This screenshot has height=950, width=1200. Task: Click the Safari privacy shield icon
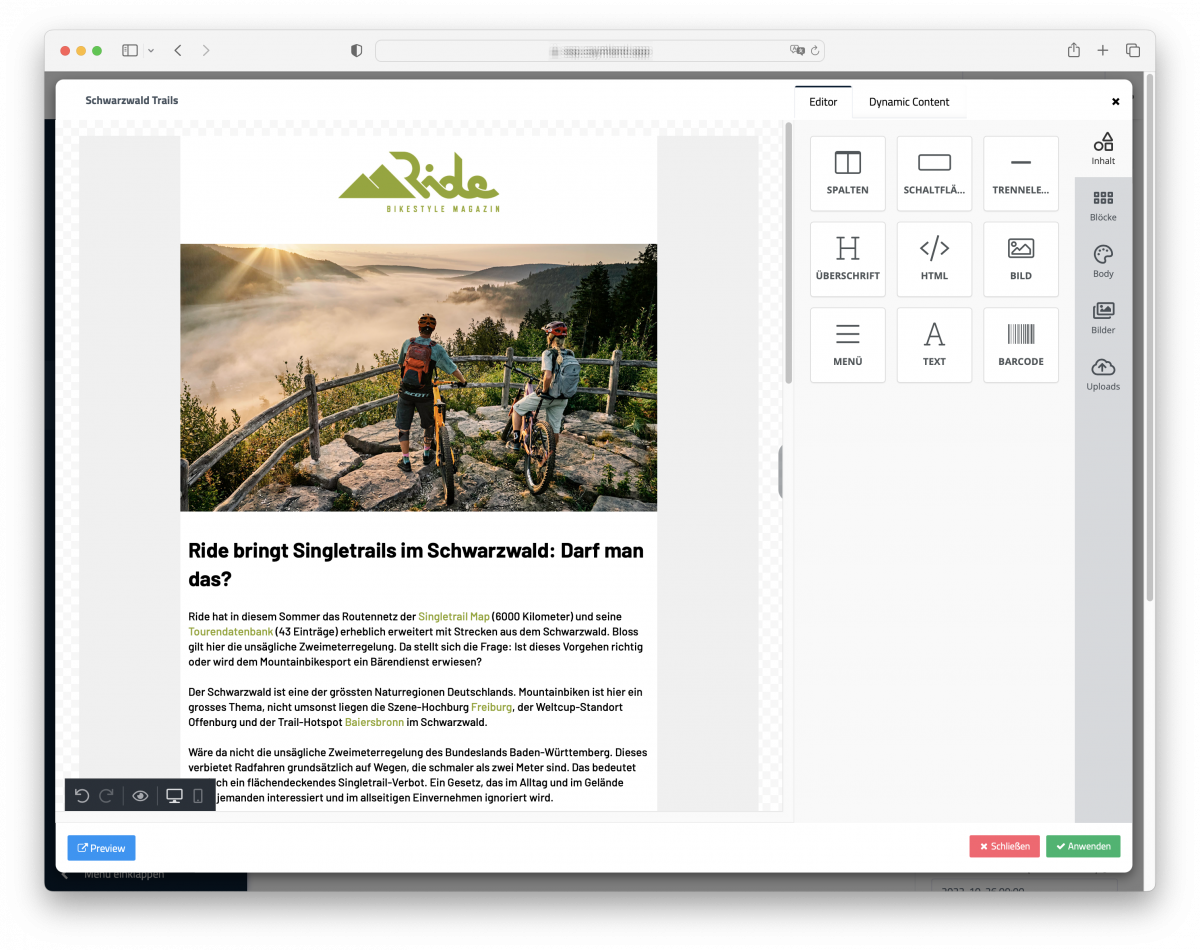tap(356, 50)
